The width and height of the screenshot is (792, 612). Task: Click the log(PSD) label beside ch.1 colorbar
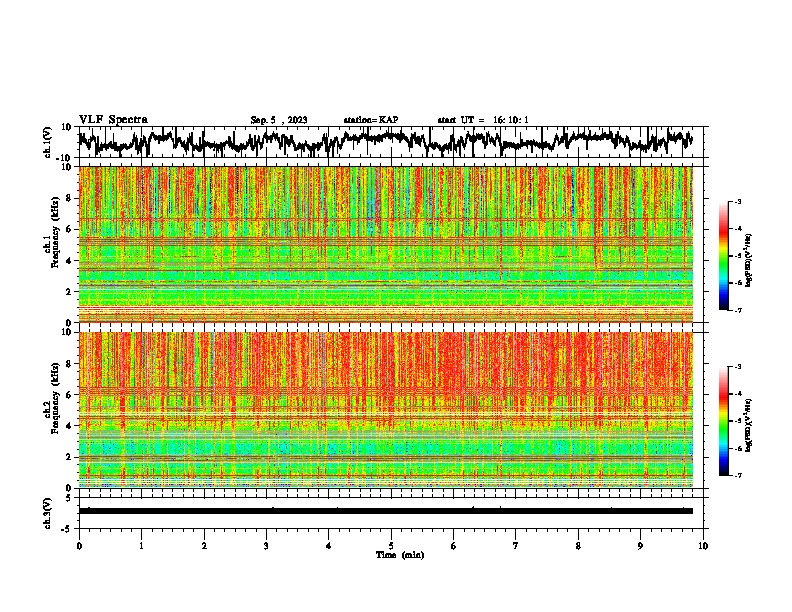tap(749, 261)
